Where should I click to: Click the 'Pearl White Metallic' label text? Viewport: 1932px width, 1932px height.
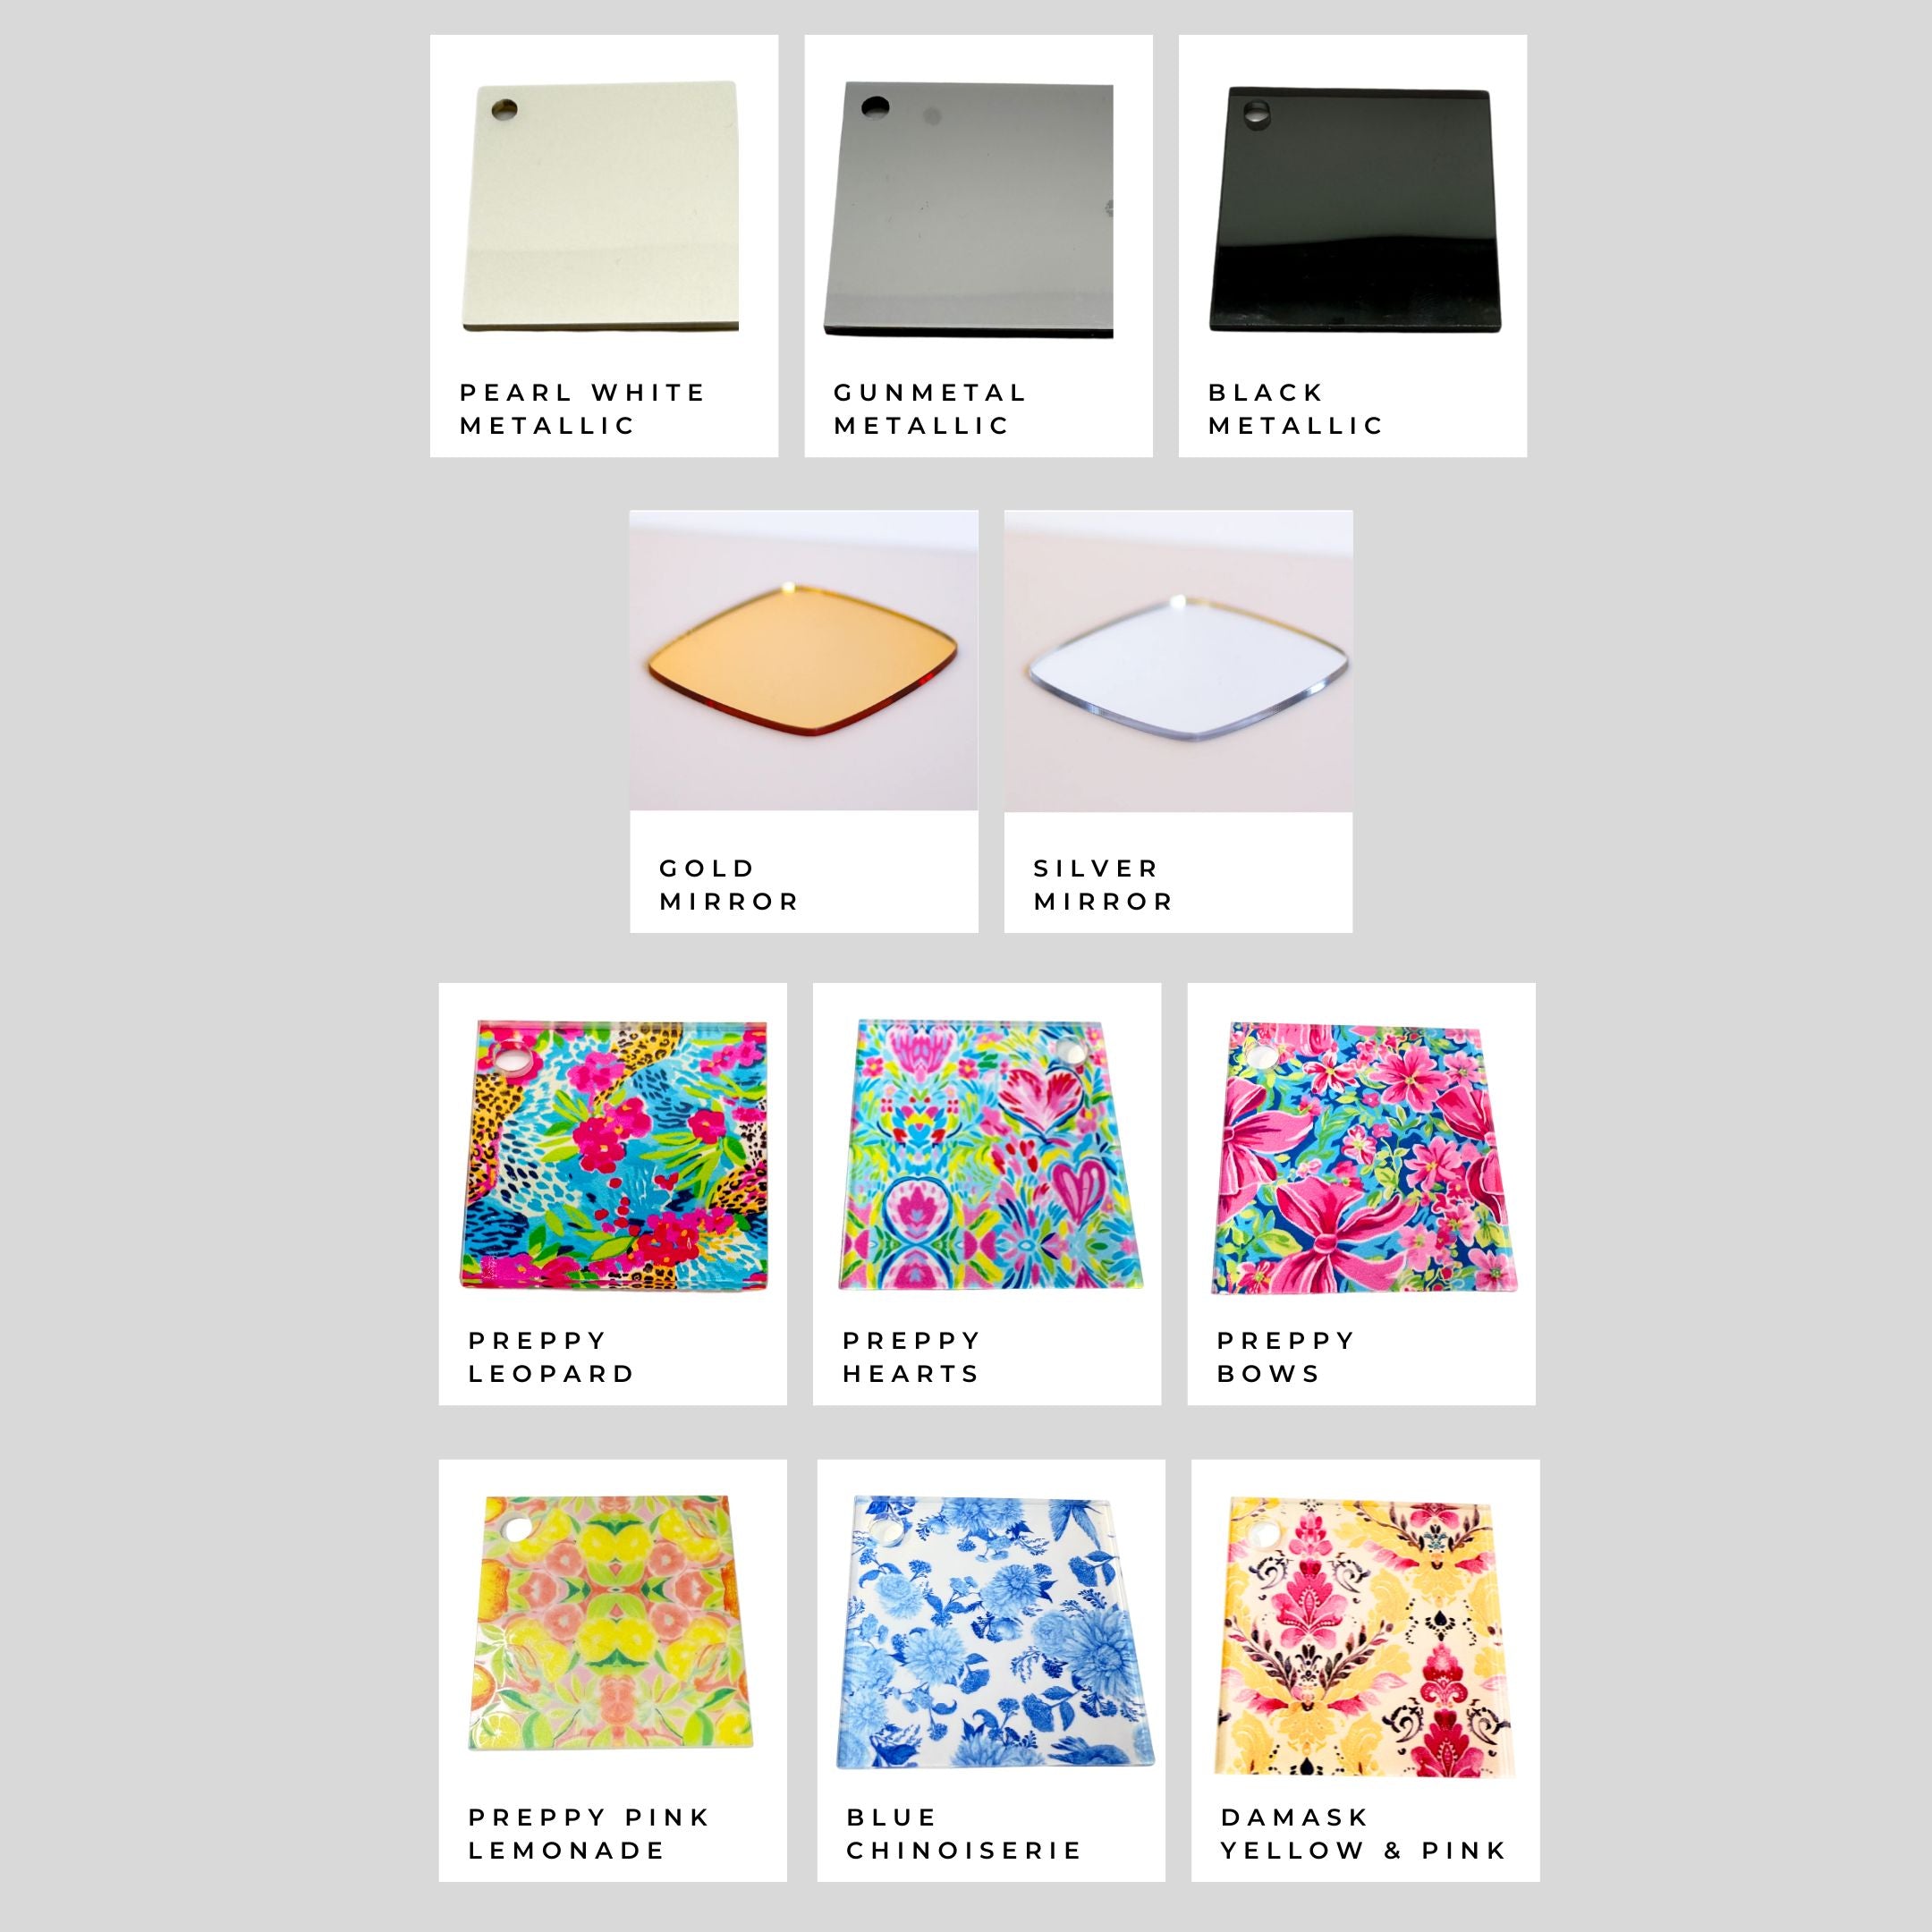pyautogui.click(x=583, y=409)
